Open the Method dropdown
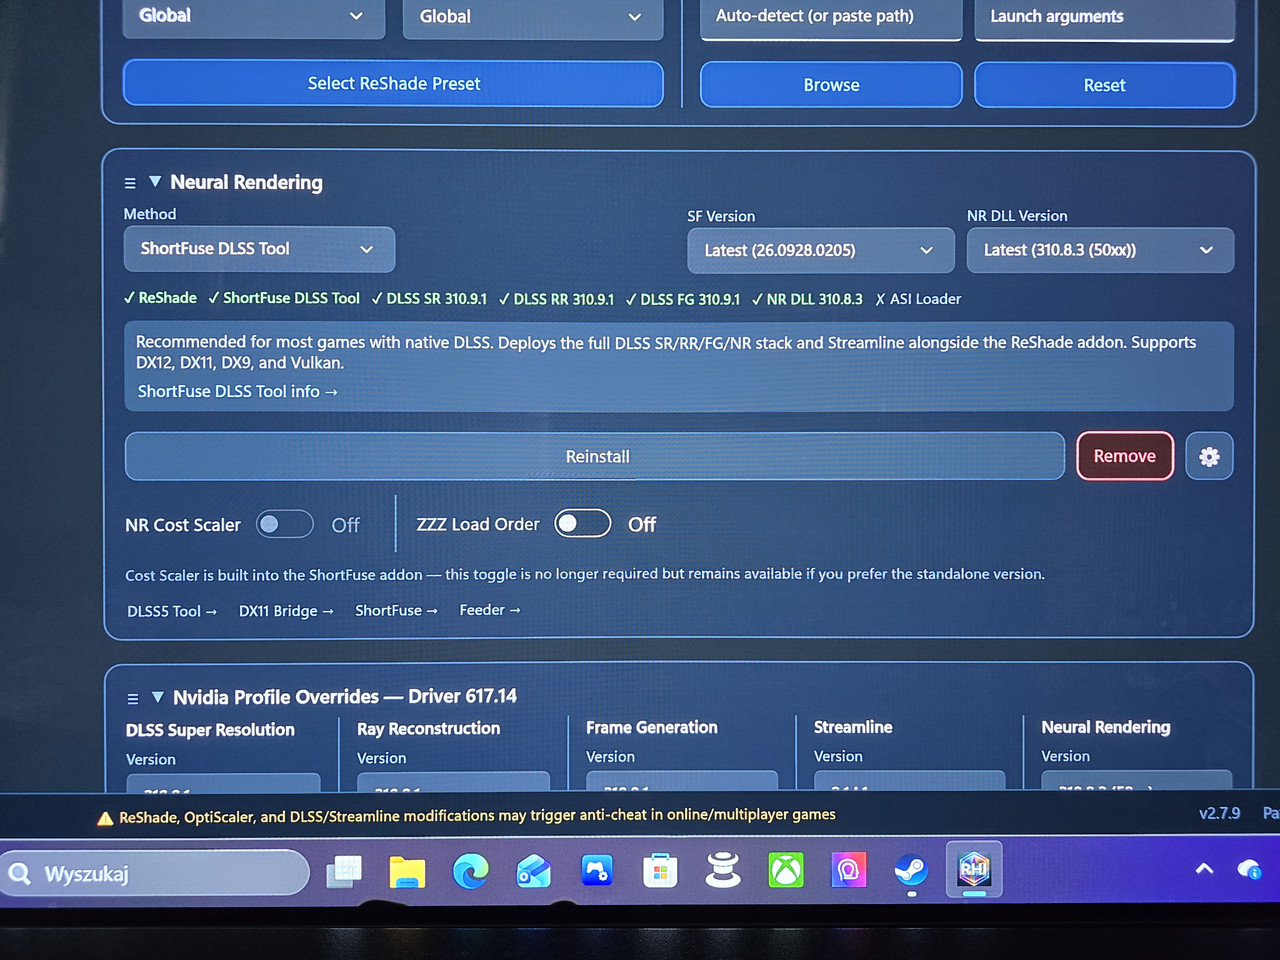 pos(259,249)
